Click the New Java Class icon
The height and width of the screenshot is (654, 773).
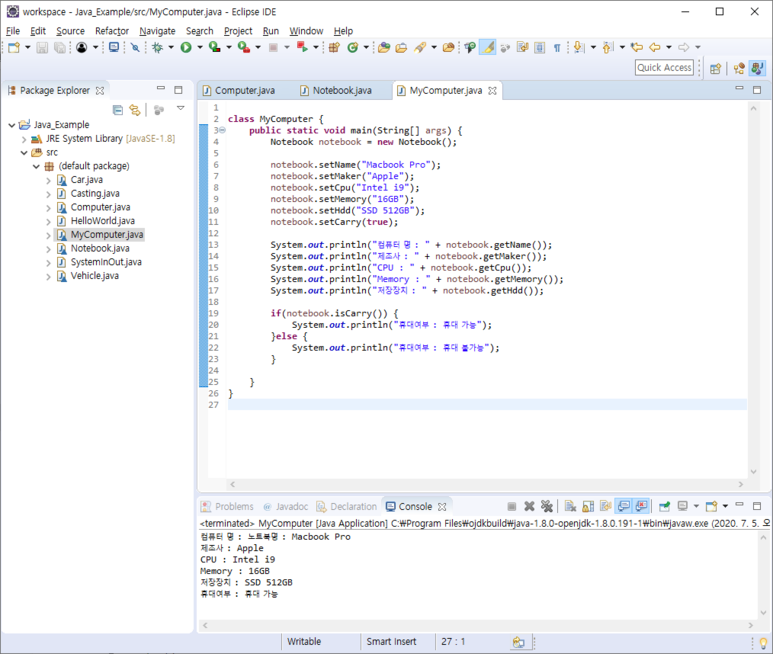coord(352,47)
